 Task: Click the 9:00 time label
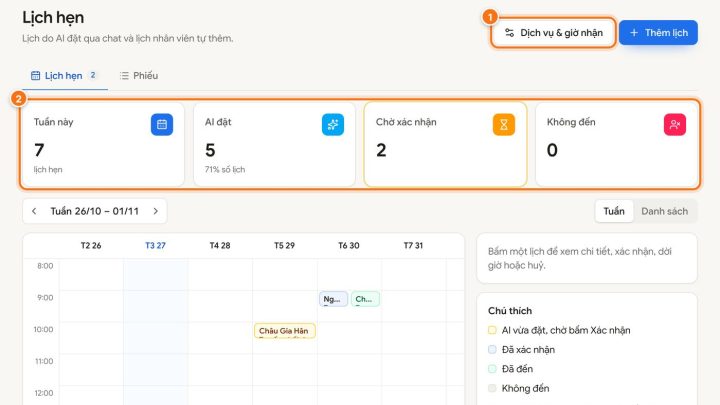(45, 298)
